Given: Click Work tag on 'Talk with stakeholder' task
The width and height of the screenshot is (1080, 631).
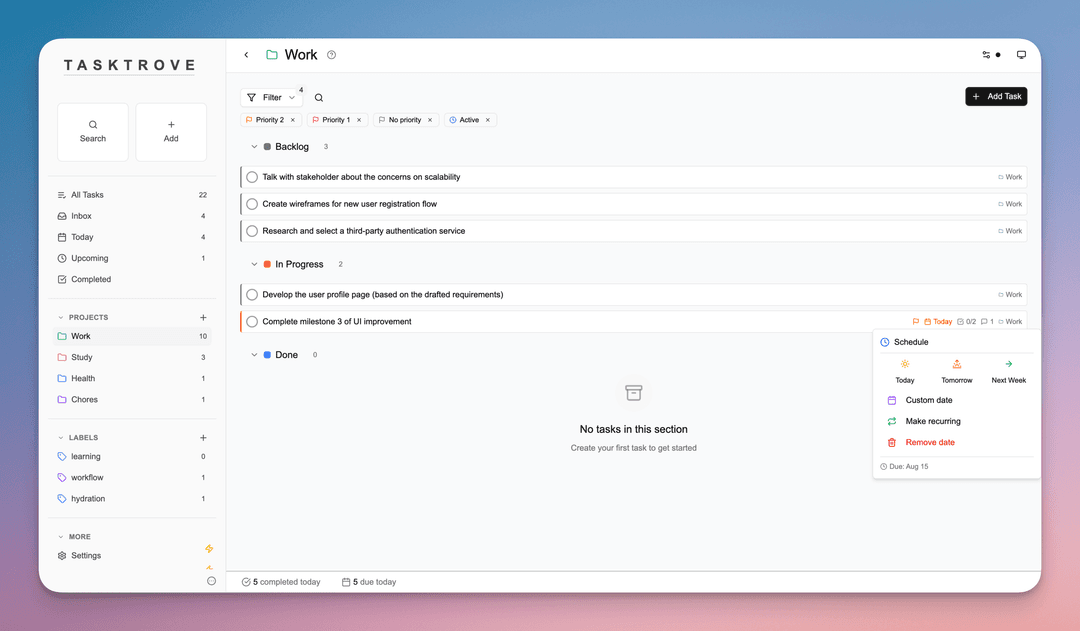Looking at the screenshot, I should [1010, 177].
